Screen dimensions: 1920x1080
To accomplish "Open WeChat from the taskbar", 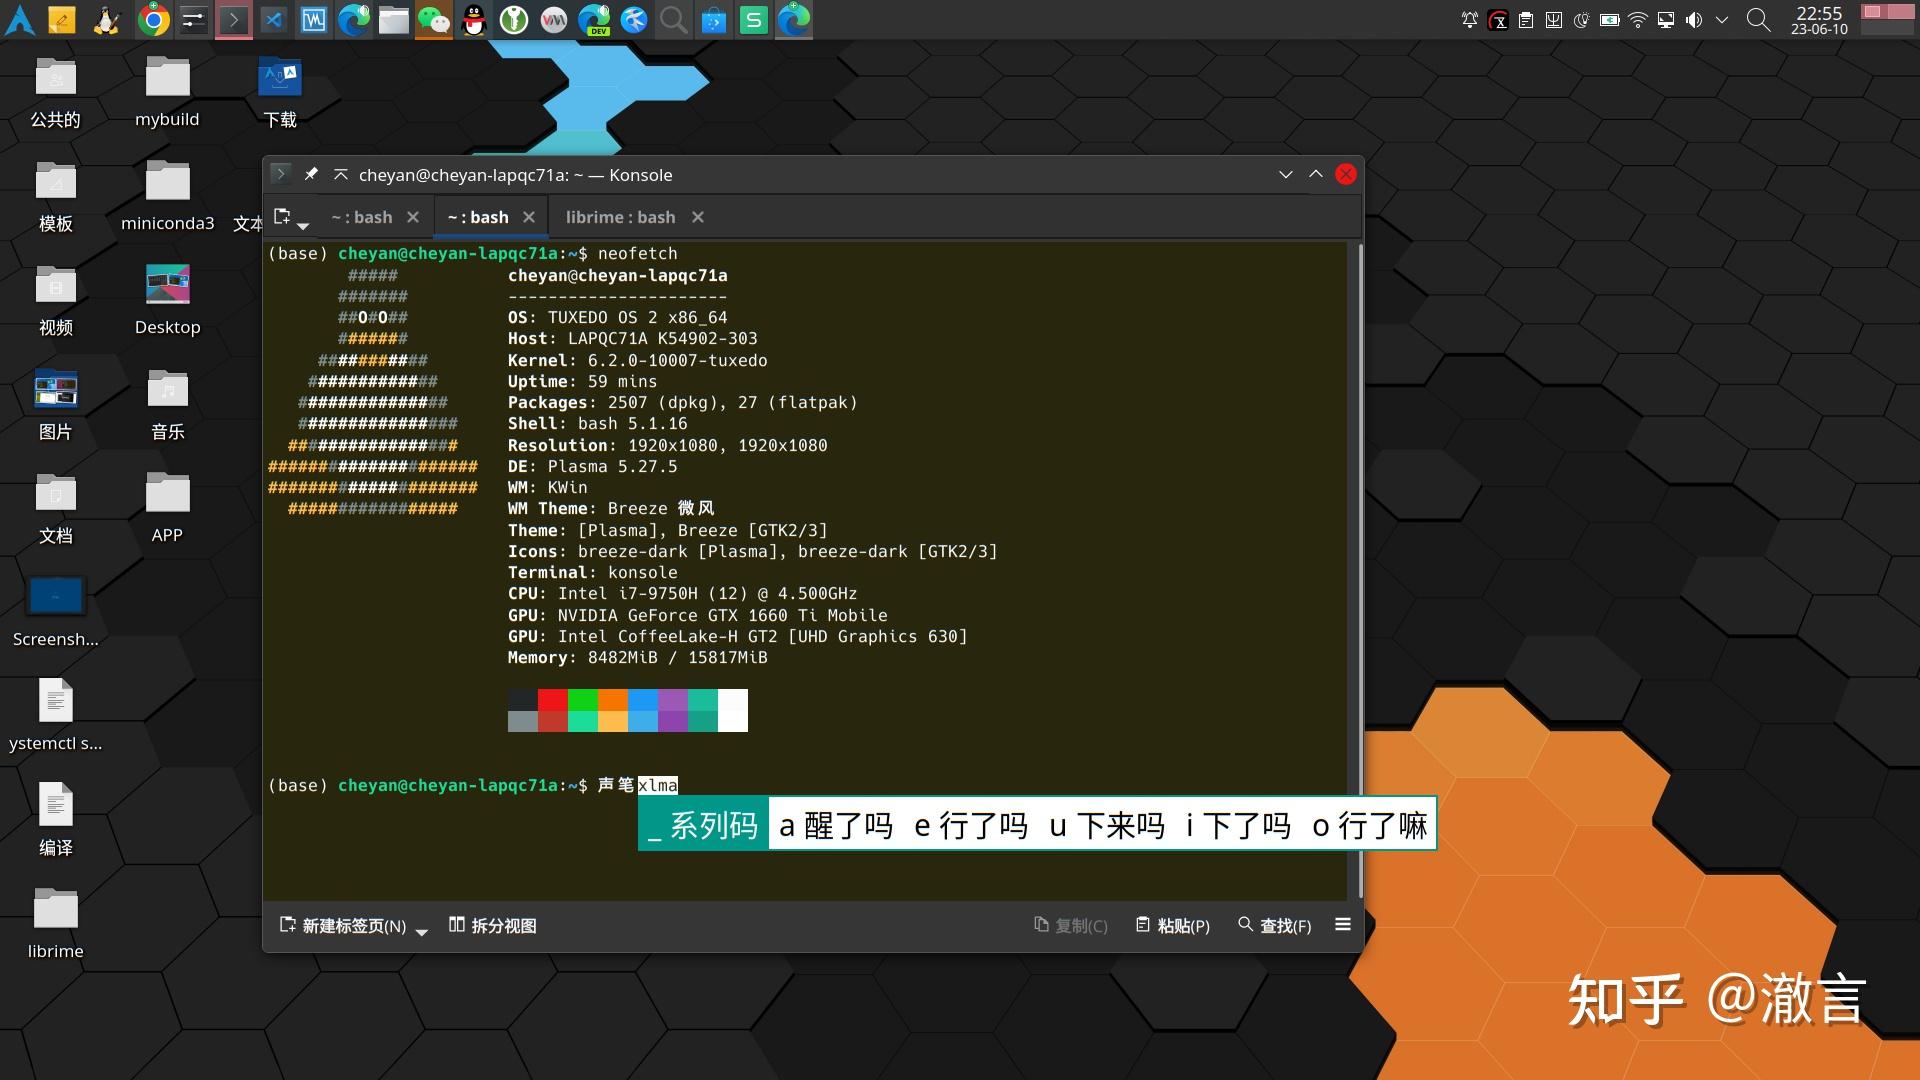I will (x=432, y=19).
